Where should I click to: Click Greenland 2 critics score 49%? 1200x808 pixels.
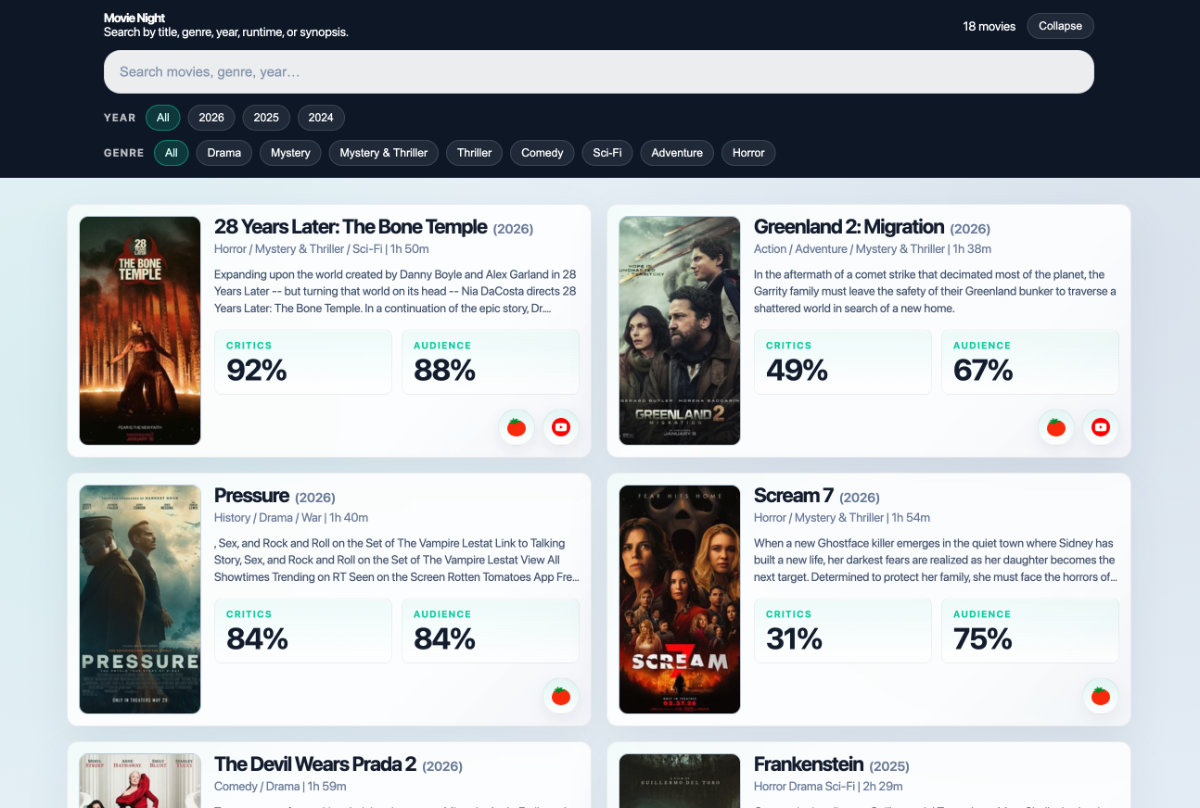(x=843, y=362)
